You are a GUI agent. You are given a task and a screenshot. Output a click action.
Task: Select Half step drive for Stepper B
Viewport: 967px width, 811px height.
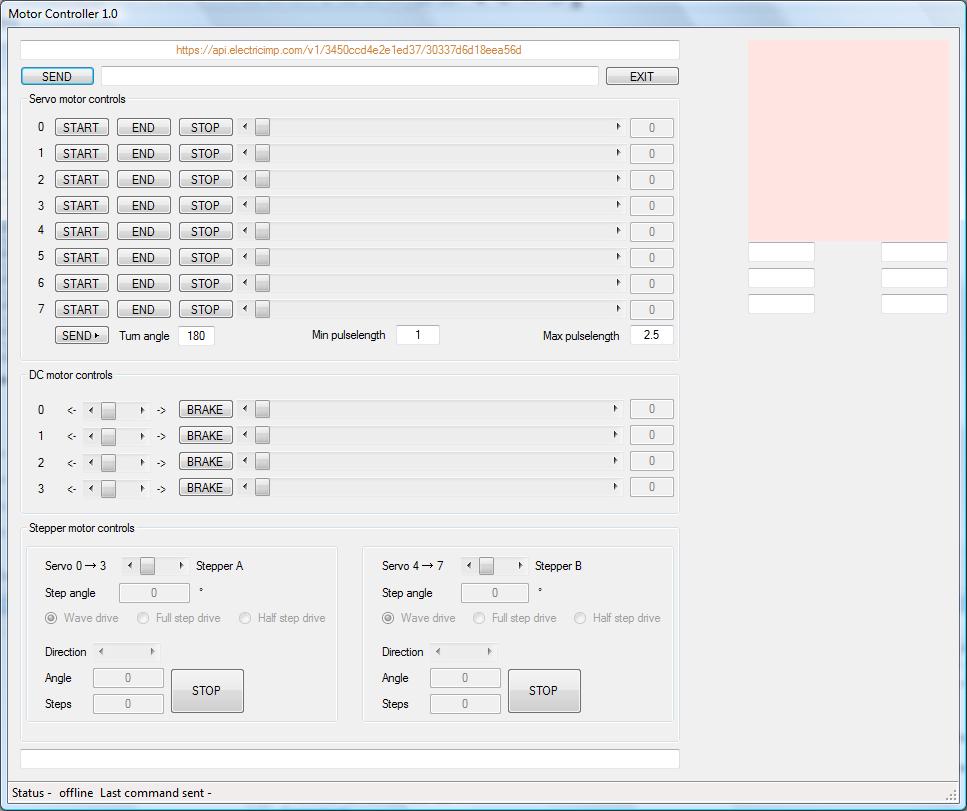[617, 618]
